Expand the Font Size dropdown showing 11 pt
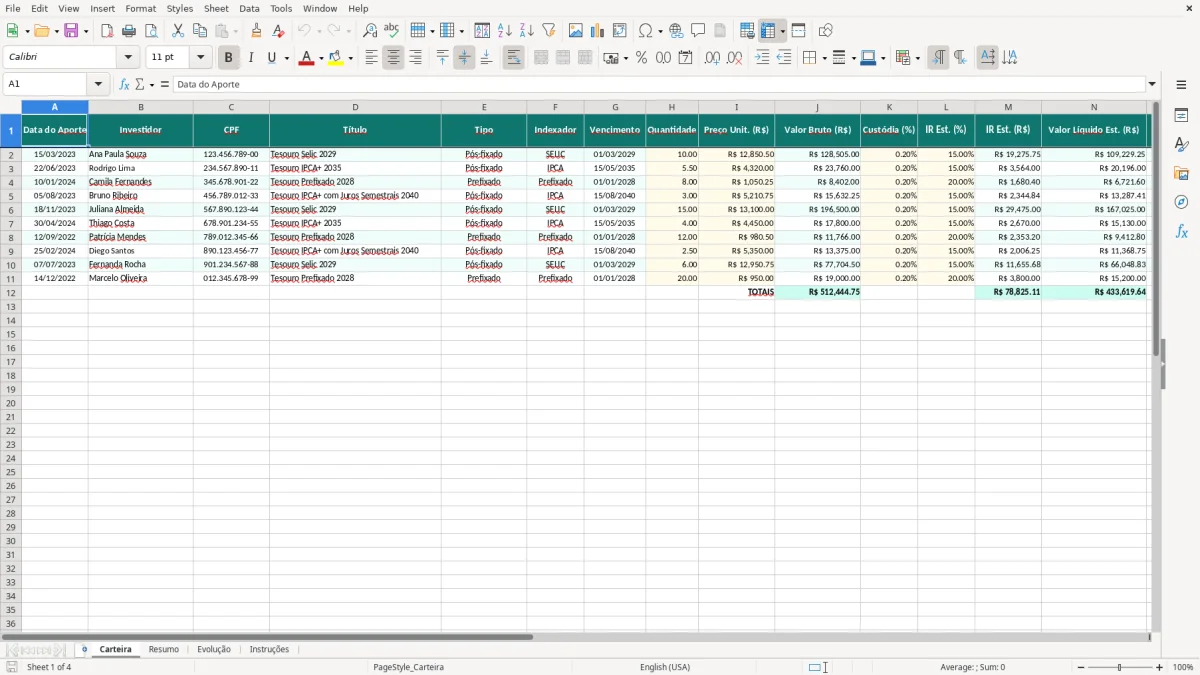1200x675 pixels. (200, 58)
